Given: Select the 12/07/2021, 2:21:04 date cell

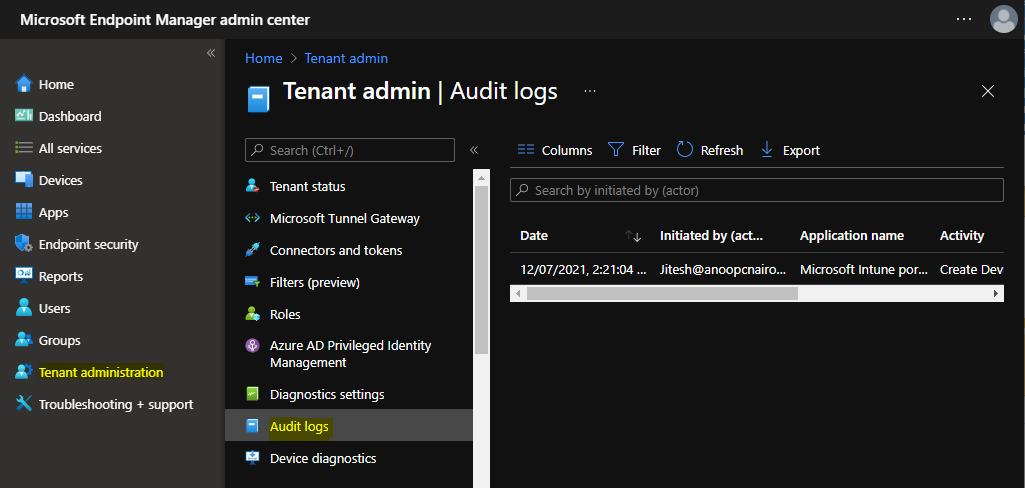Looking at the screenshot, I should click(583, 269).
